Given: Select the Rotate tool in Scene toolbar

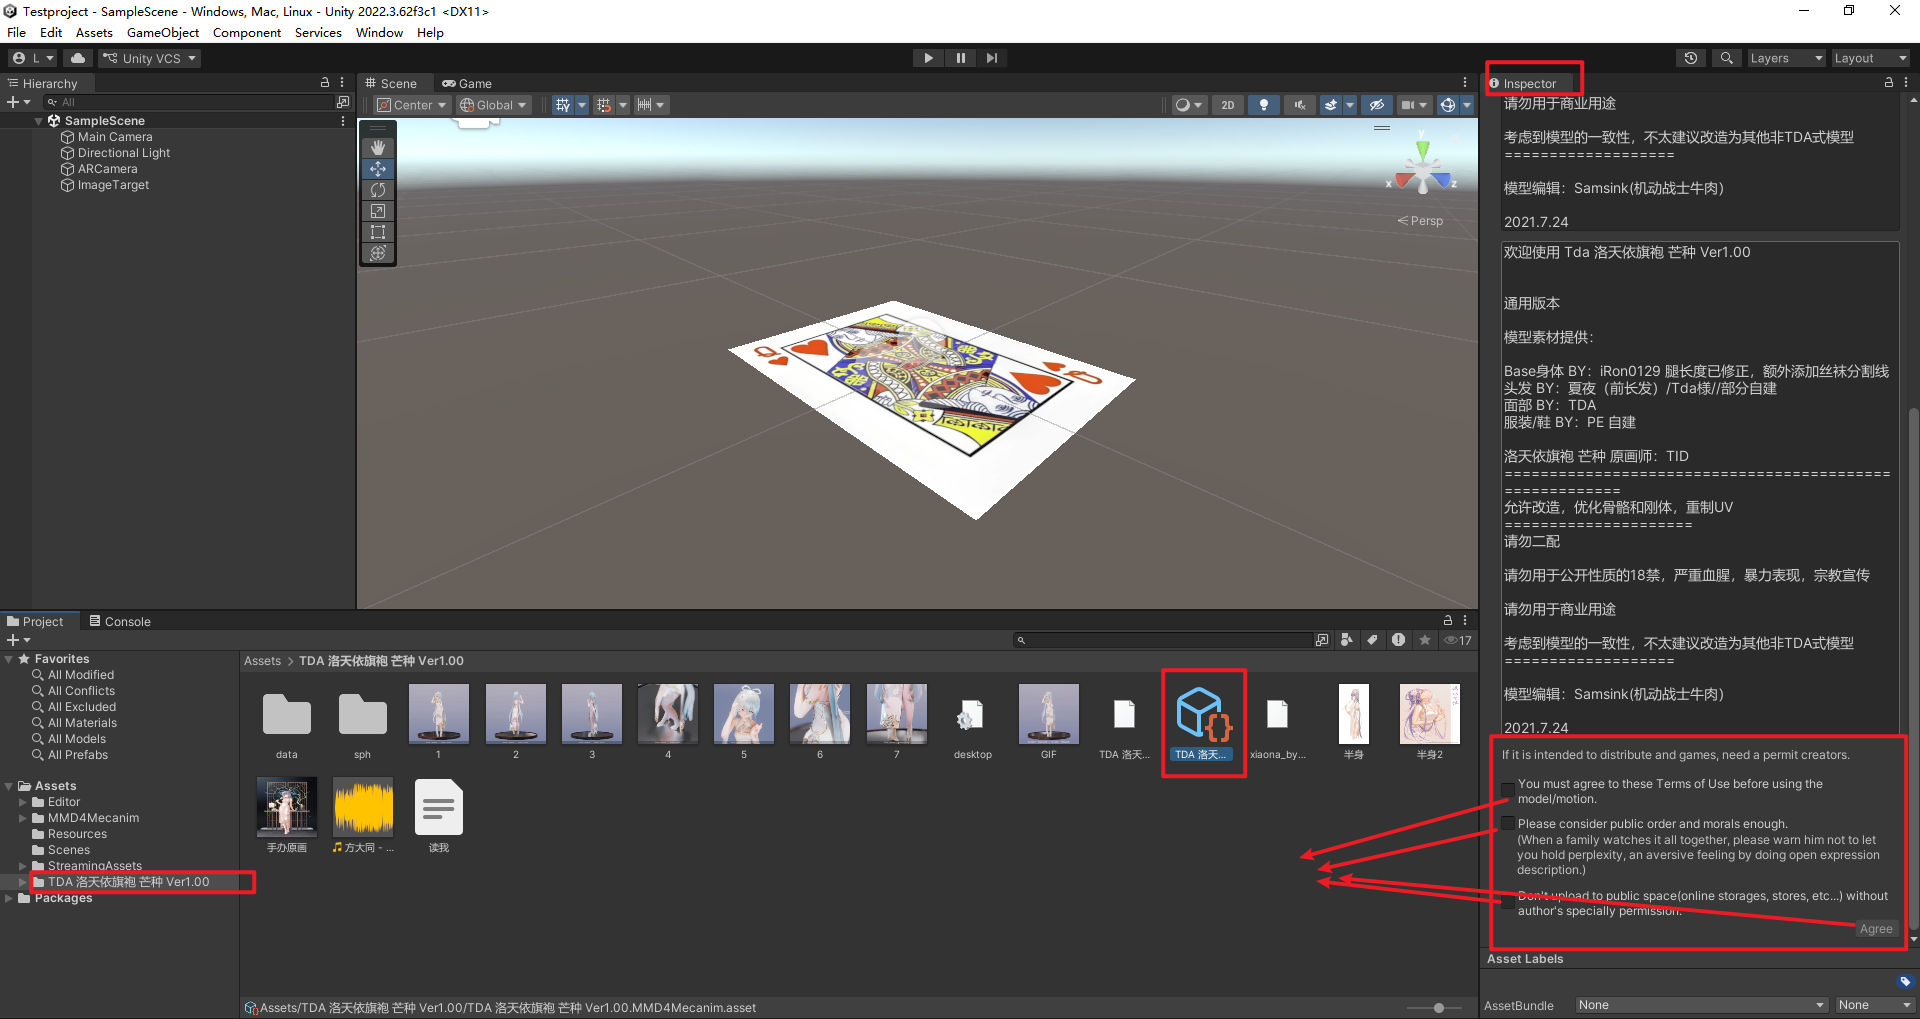Looking at the screenshot, I should coord(378,190).
